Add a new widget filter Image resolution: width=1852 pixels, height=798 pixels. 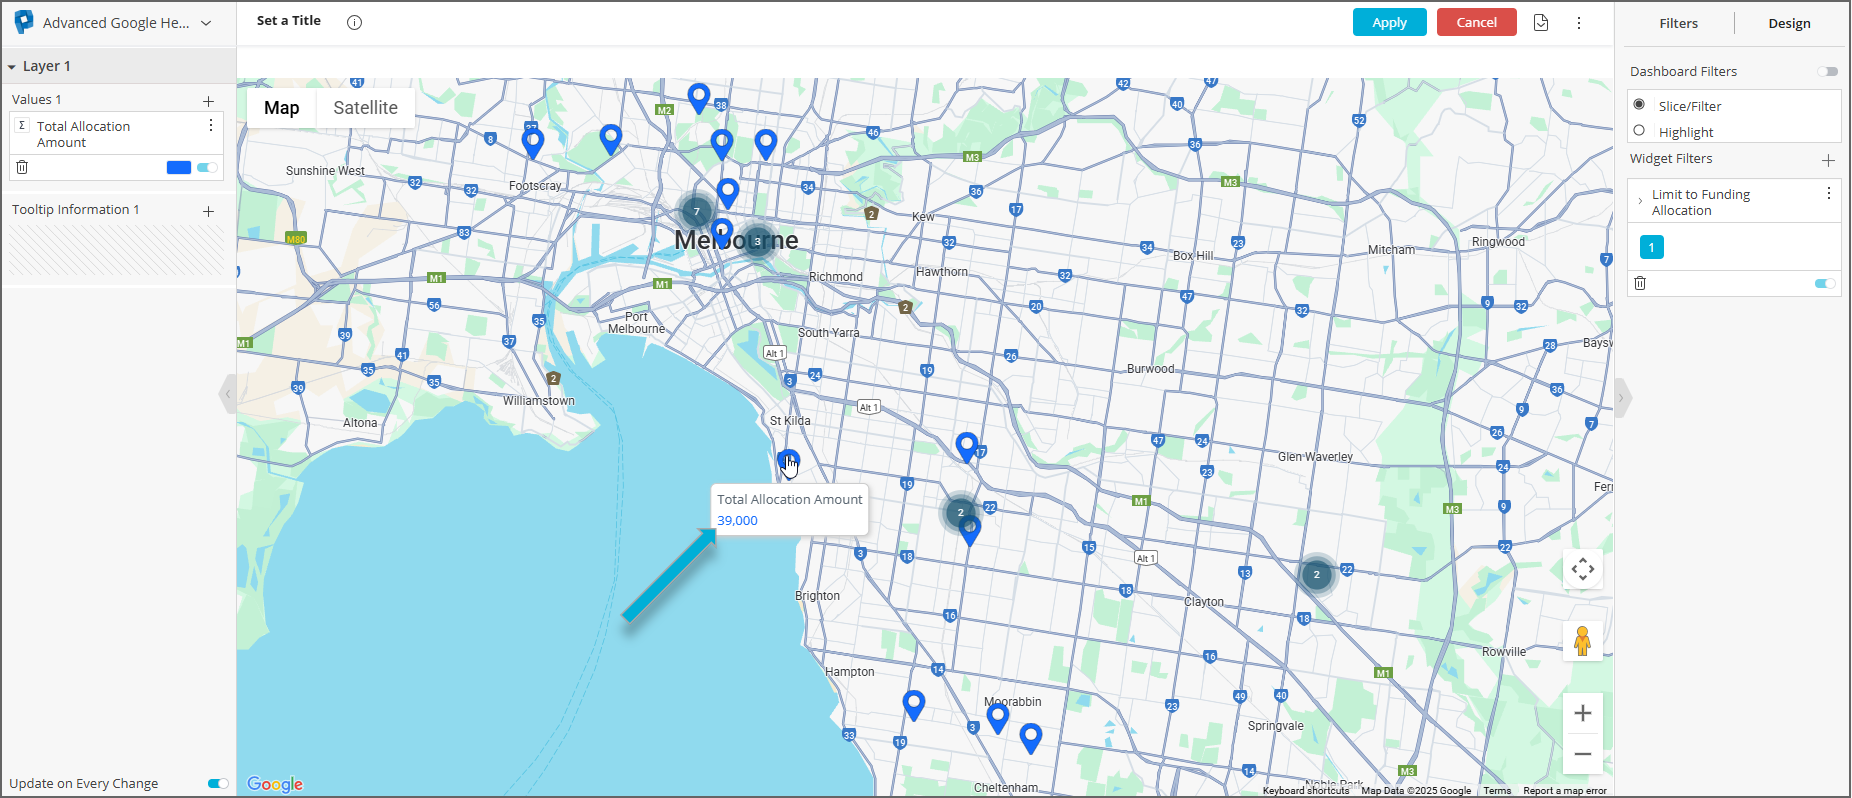(x=1828, y=160)
